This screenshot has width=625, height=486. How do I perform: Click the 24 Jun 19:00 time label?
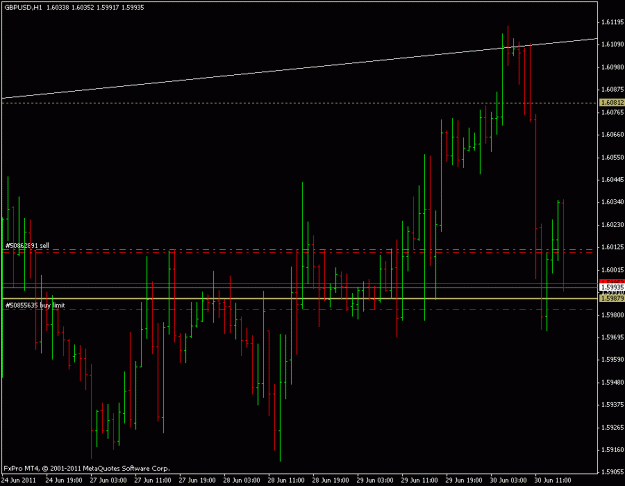coord(64,480)
